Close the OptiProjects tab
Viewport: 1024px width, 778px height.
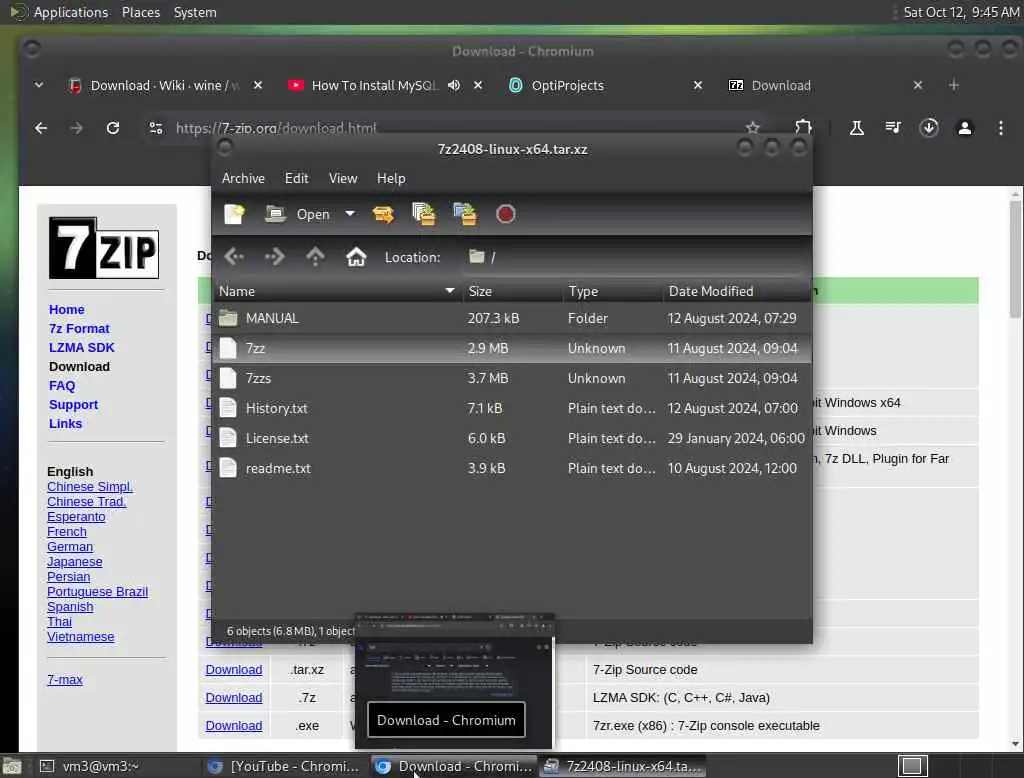[x=697, y=86]
